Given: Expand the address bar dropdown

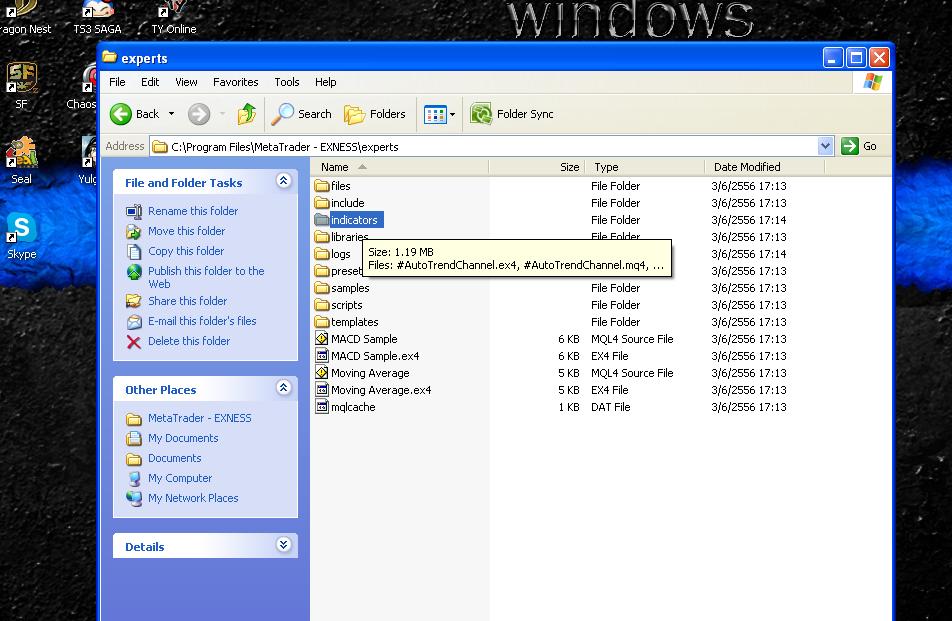Looking at the screenshot, I should pyautogui.click(x=825, y=146).
